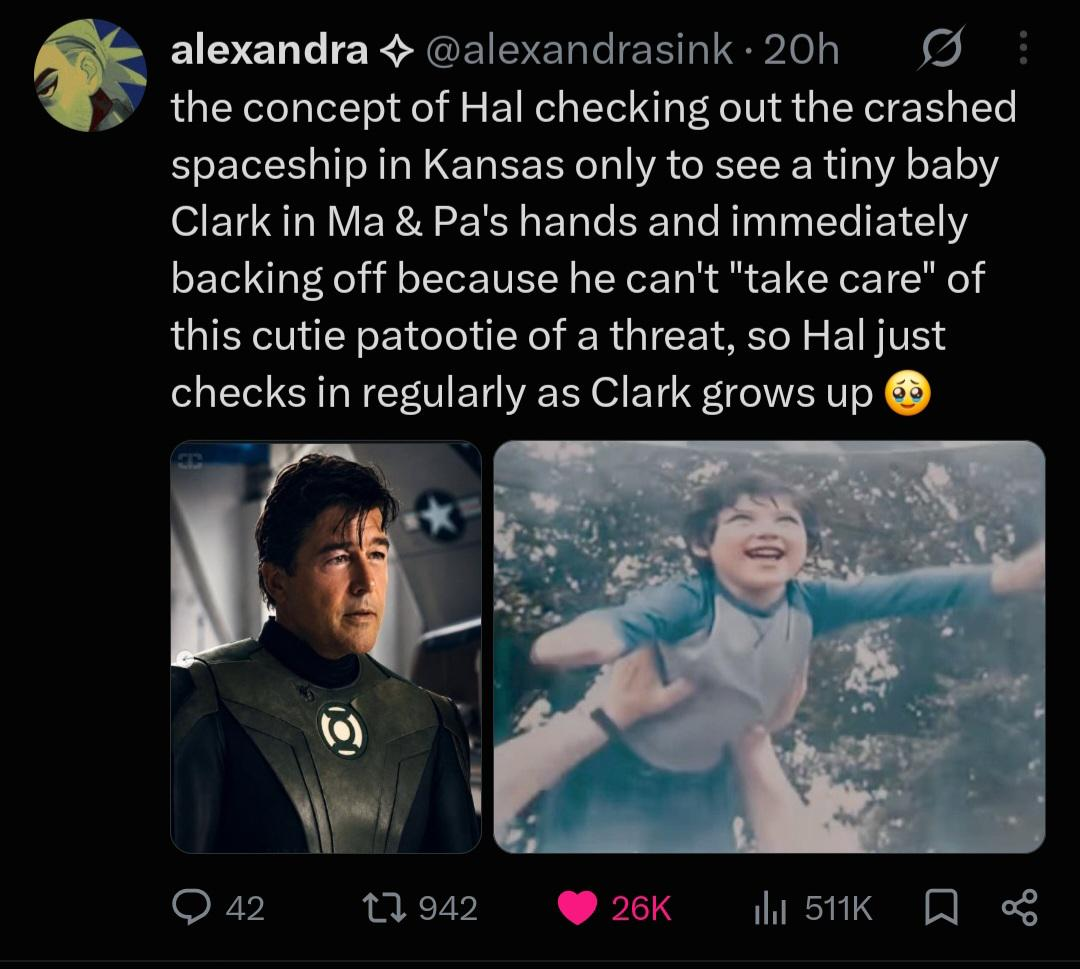The height and width of the screenshot is (969, 1080).
Task: Click the speech bubble reply icon
Action: [x=191, y=907]
